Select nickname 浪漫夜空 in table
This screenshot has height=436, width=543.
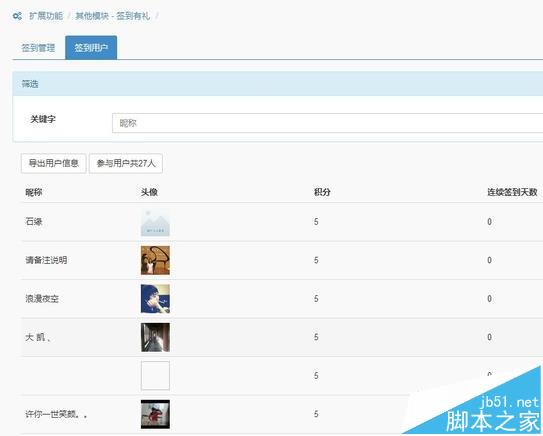pos(42,299)
